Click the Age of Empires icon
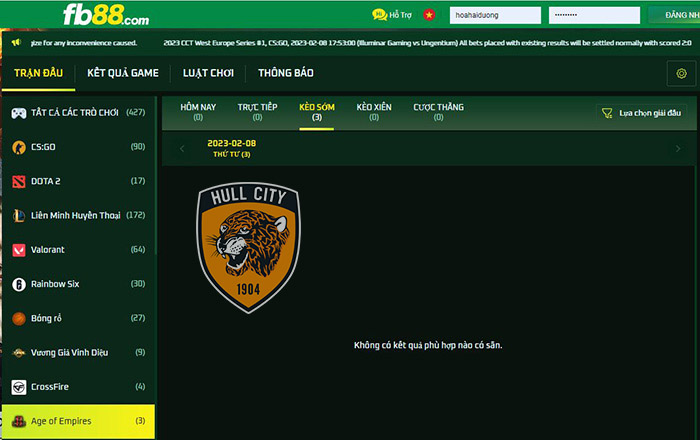 (x=19, y=421)
